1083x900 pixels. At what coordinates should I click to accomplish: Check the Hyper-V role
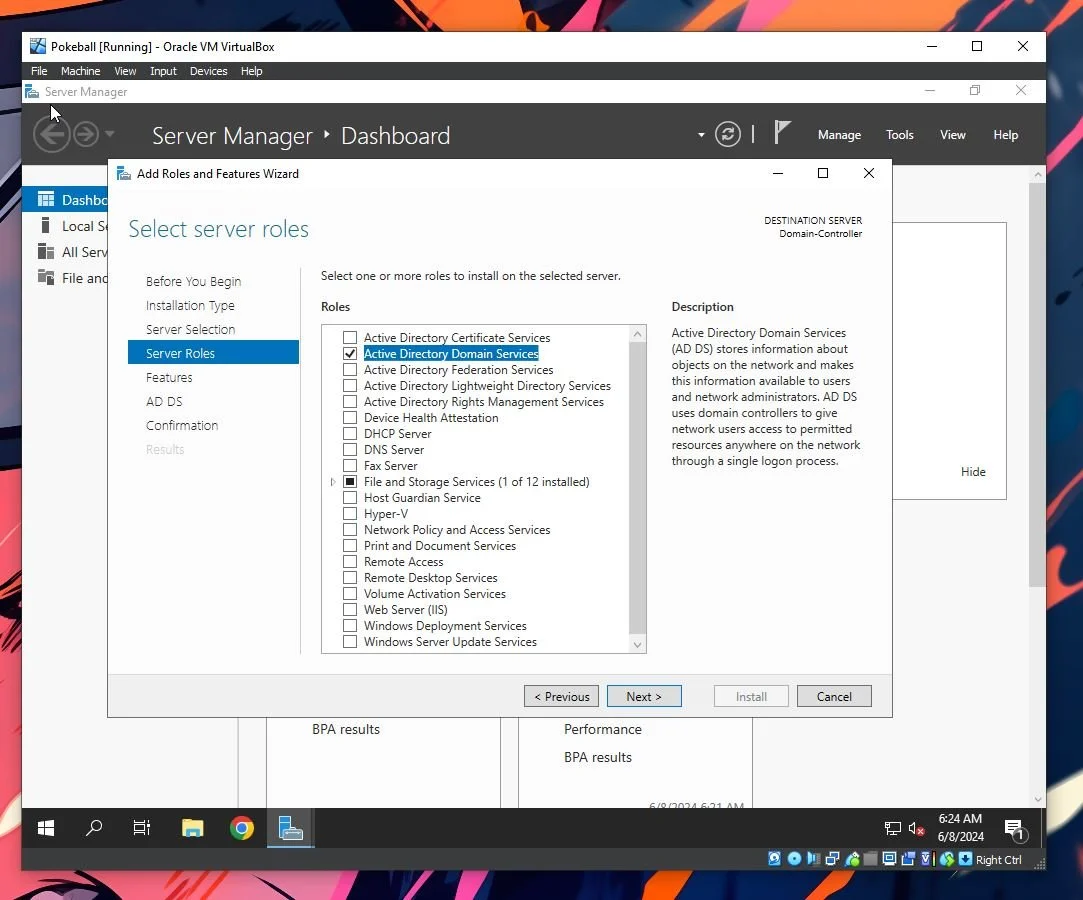[x=350, y=514]
